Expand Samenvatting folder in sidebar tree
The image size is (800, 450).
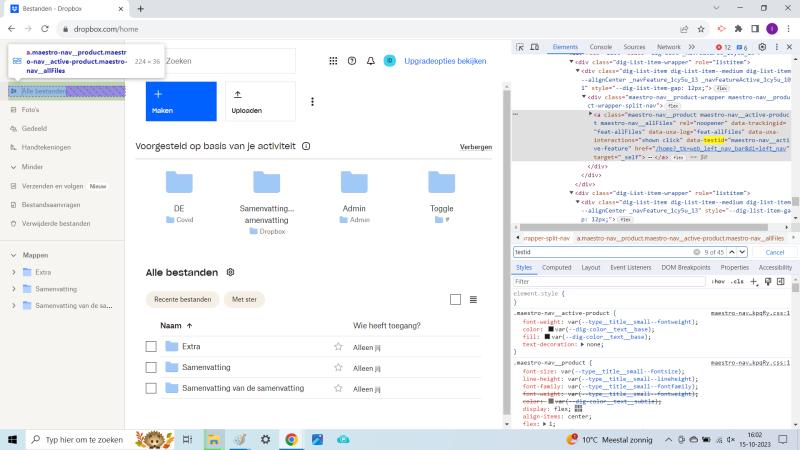[x=13, y=289]
